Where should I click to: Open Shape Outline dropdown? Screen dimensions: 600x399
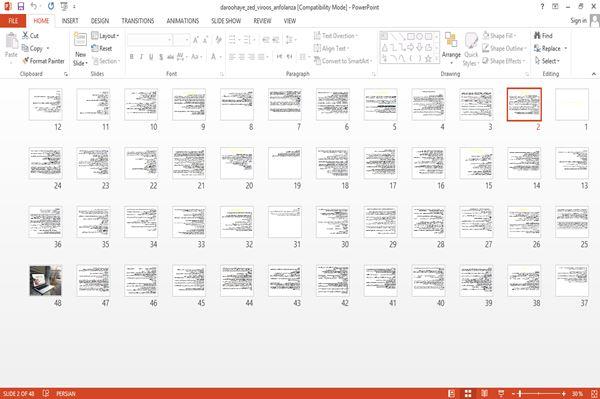[504, 48]
